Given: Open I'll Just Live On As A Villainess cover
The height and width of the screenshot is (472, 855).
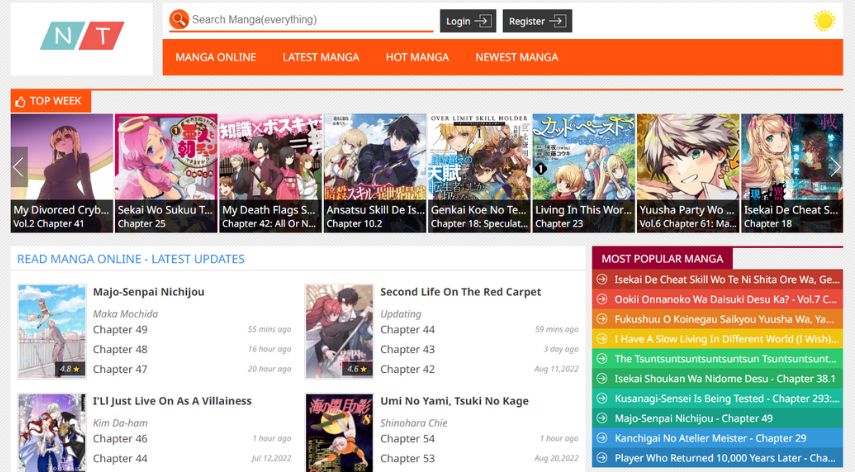Looking at the screenshot, I should pos(52,432).
